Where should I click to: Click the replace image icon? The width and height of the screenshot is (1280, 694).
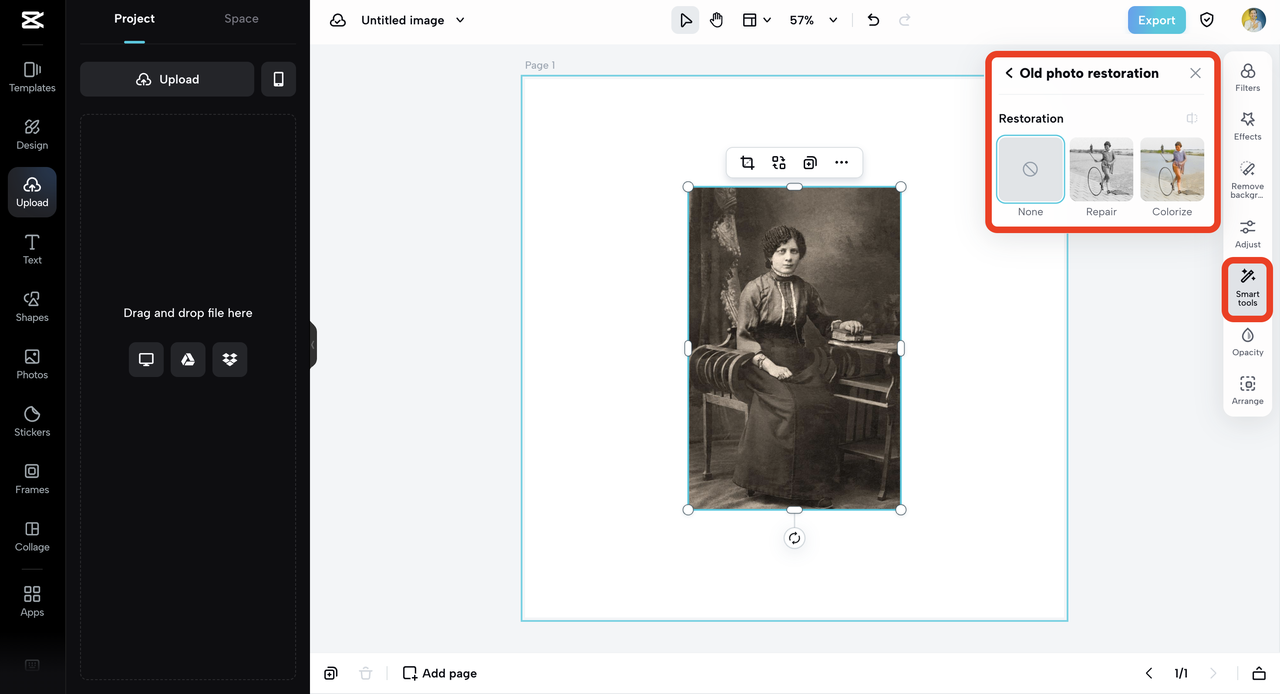(778, 163)
